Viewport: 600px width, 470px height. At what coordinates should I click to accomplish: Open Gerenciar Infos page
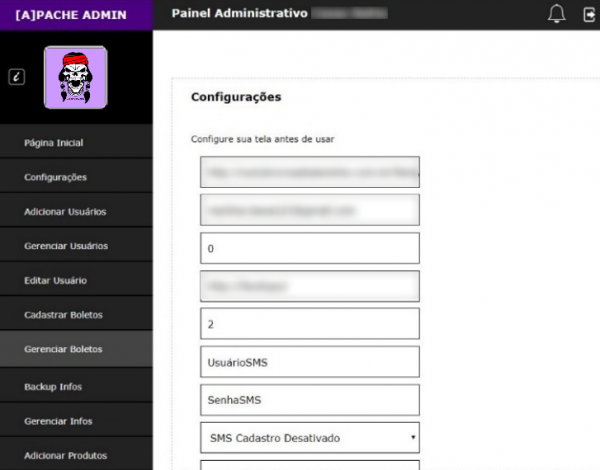tap(58, 421)
